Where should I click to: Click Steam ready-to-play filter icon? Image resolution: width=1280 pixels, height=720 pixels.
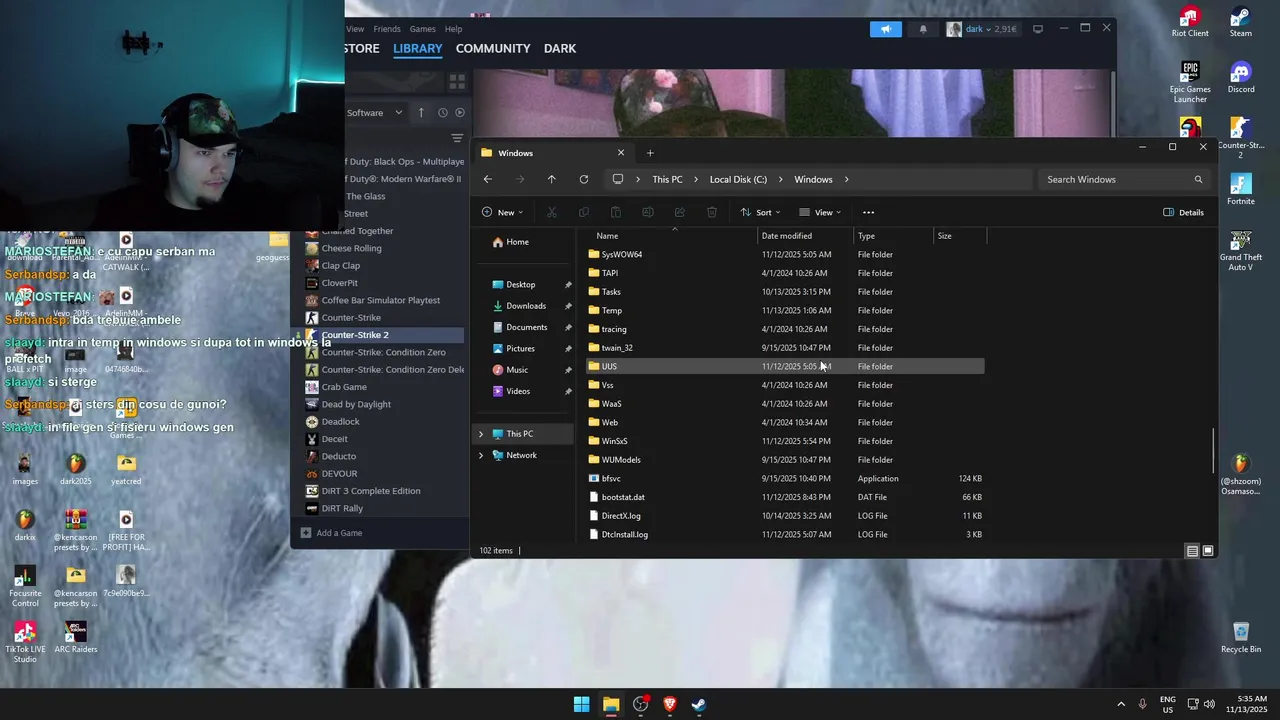460,113
